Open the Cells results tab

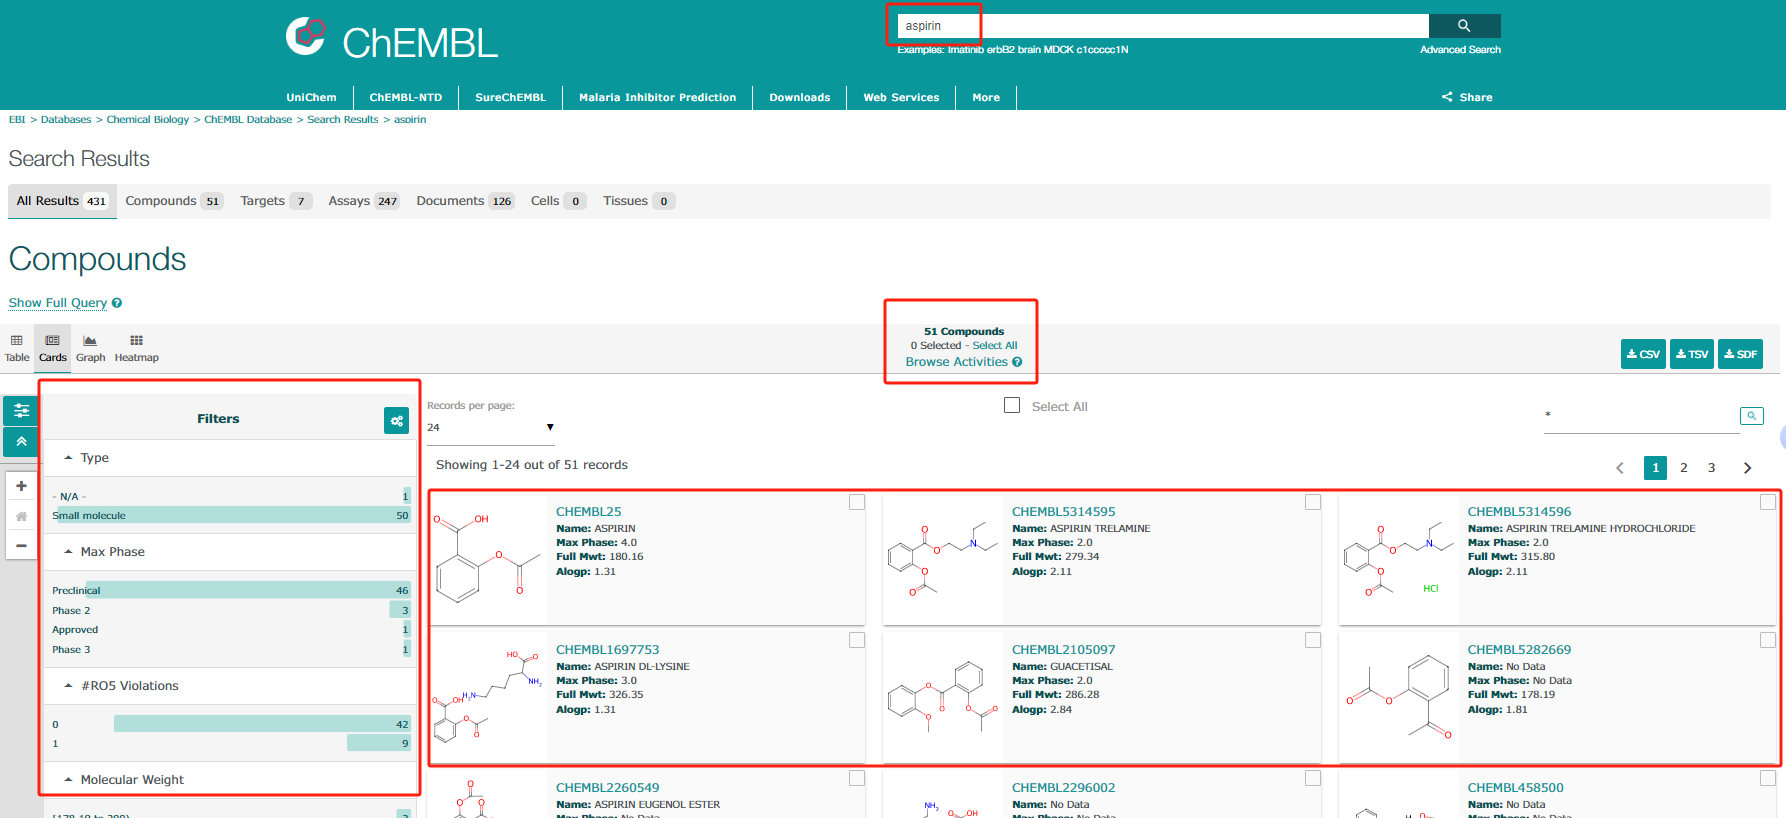coord(558,201)
